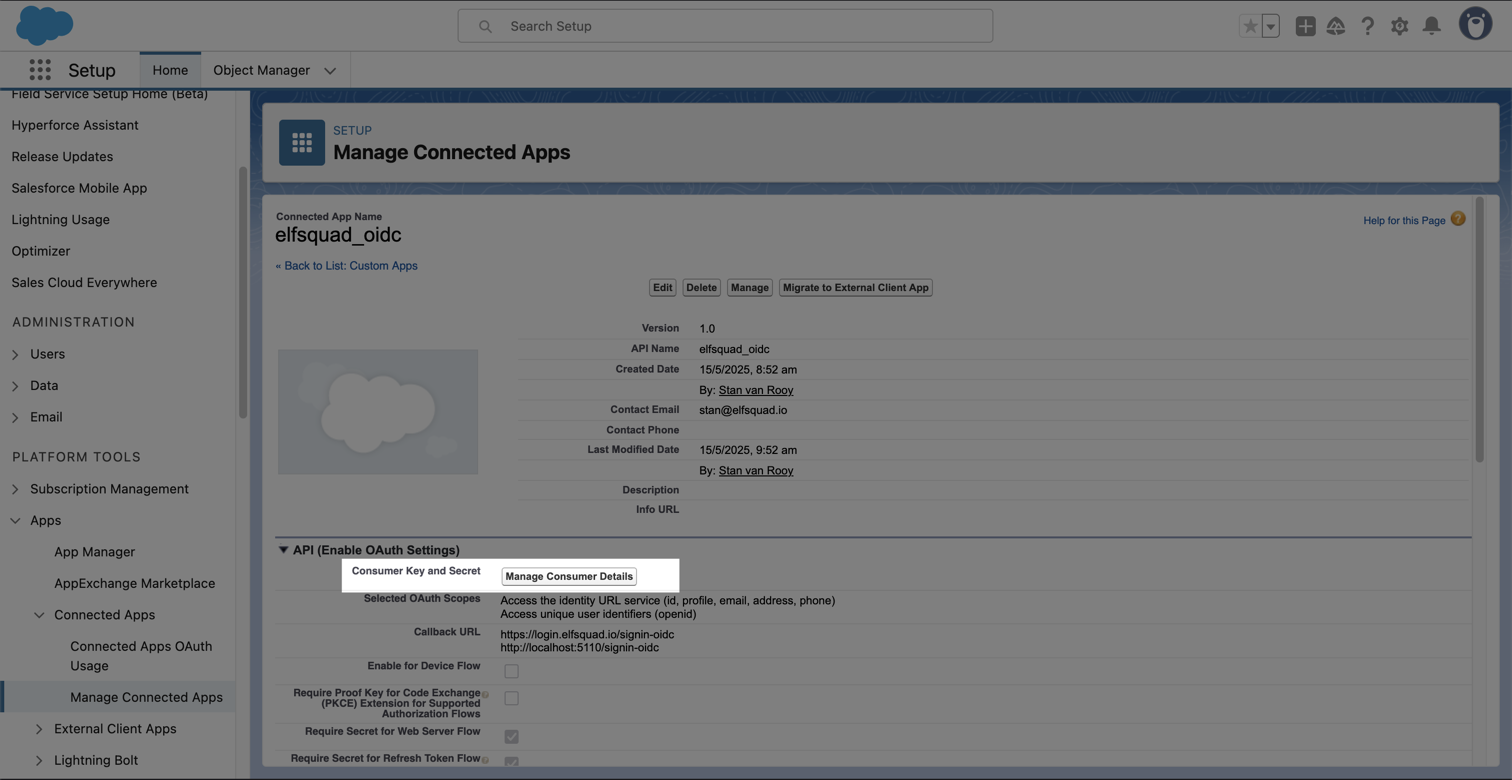Image resolution: width=1512 pixels, height=780 pixels.
Task: Open AppExchange Marketplace in sidebar
Action: pyautogui.click(x=134, y=584)
